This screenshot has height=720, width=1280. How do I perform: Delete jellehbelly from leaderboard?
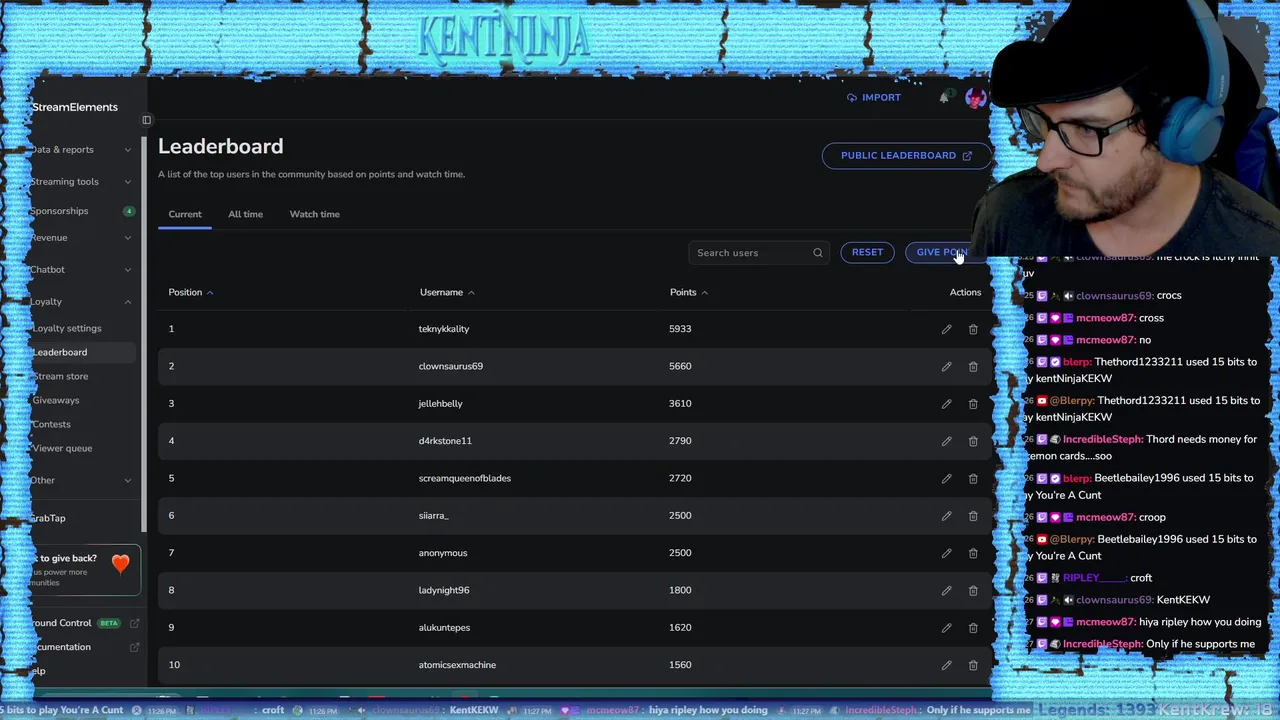pos(973,404)
